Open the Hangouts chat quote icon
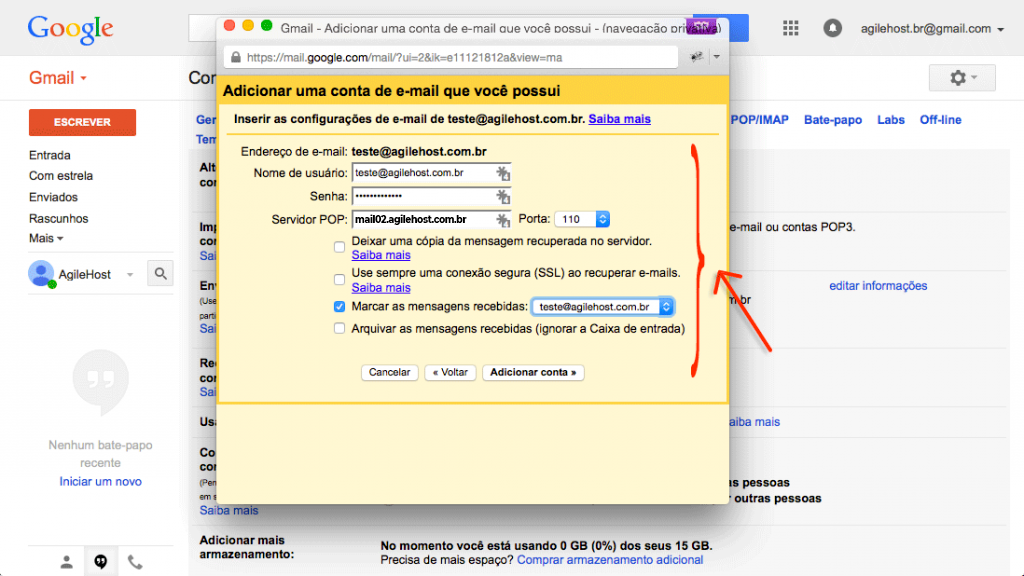1024x576 pixels. pos(100,561)
